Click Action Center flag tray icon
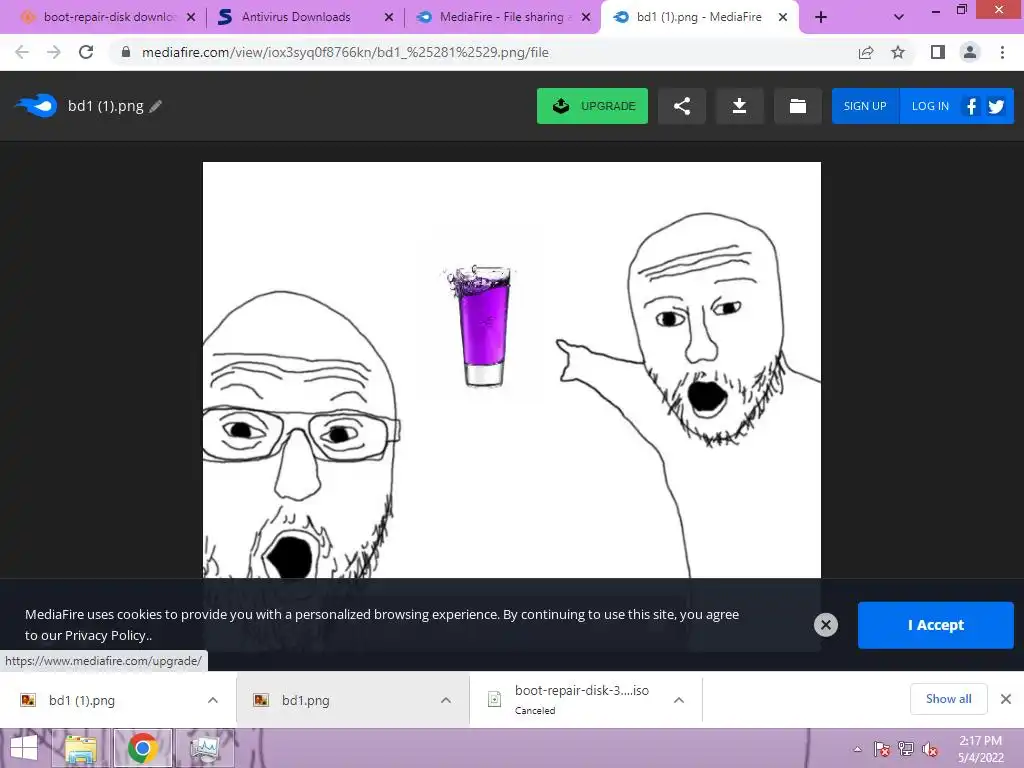Screen dimensions: 1024x768 (x=881, y=749)
